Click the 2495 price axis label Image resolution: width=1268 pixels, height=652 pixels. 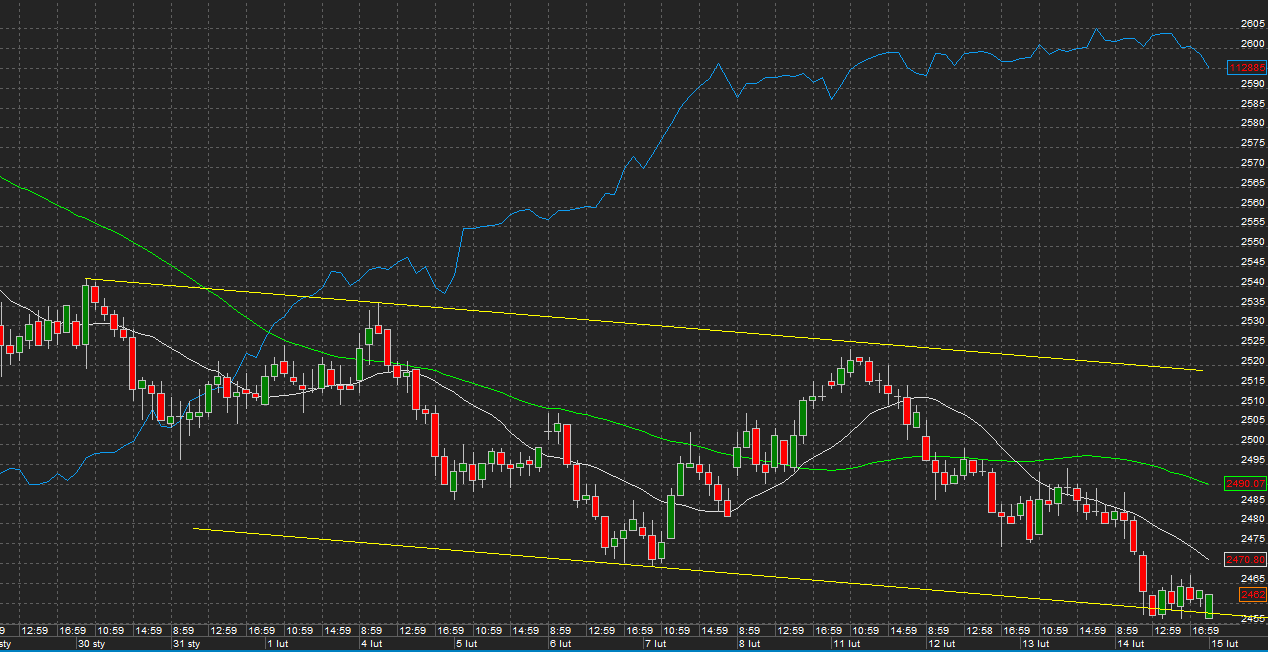click(1252, 460)
